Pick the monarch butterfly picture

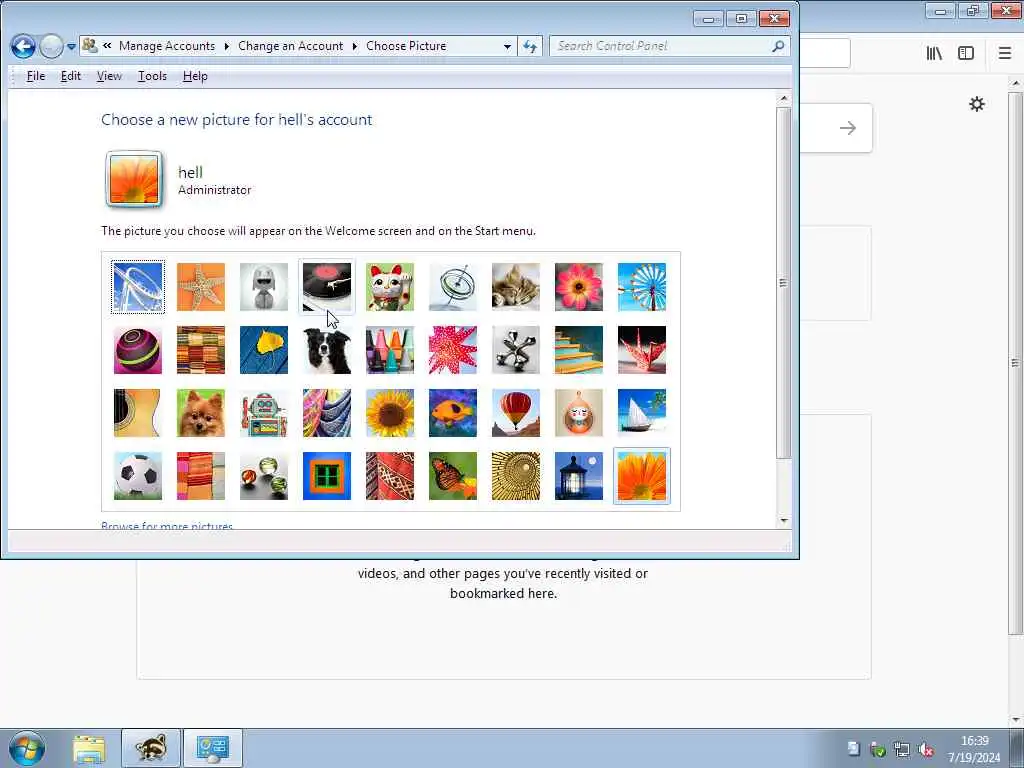coord(453,476)
